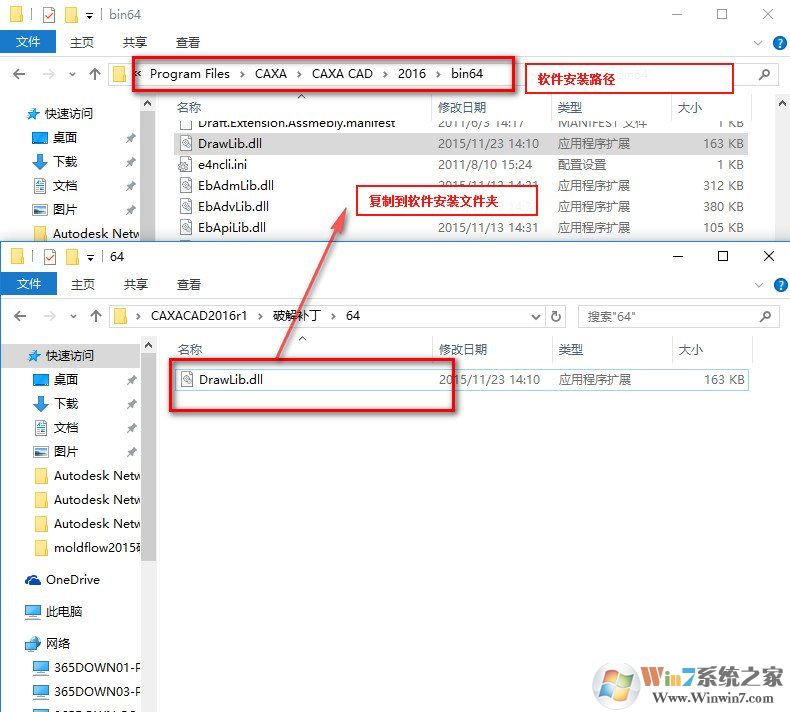
Task: Switch to 查看 tab in the bin64 window
Action: pyautogui.click(x=187, y=42)
